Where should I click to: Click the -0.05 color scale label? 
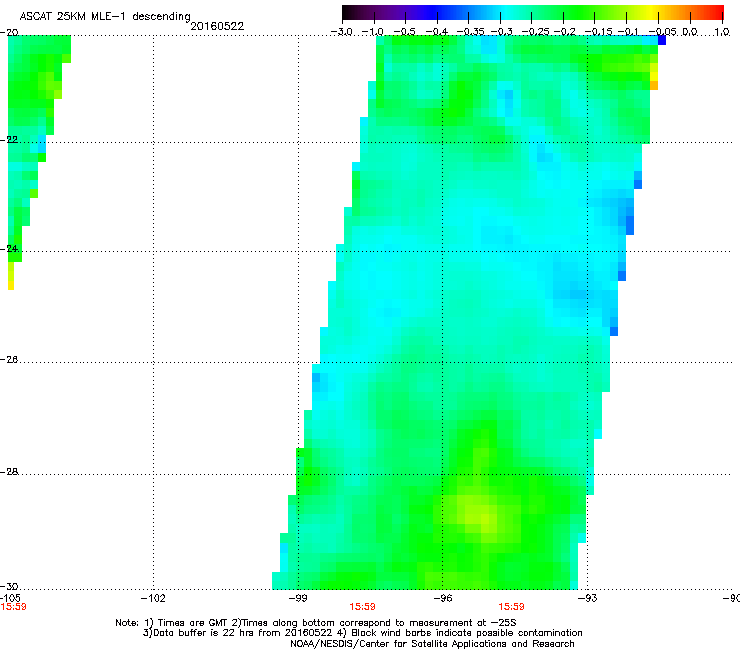(x=663, y=32)
